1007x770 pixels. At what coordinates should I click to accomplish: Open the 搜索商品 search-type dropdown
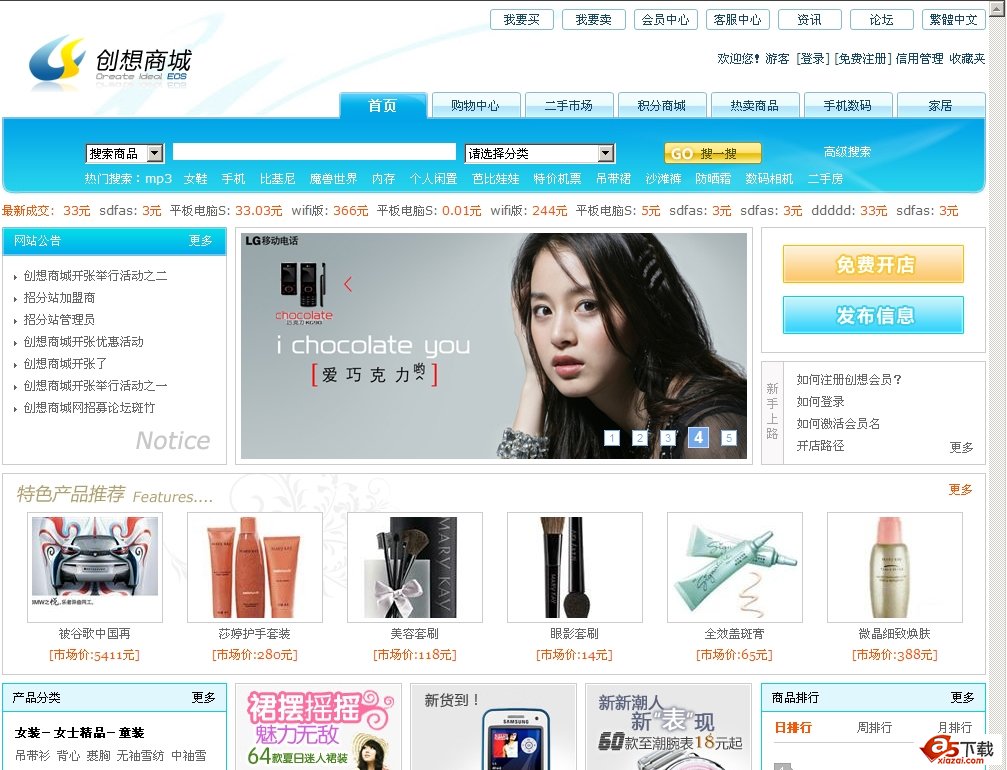123,151
